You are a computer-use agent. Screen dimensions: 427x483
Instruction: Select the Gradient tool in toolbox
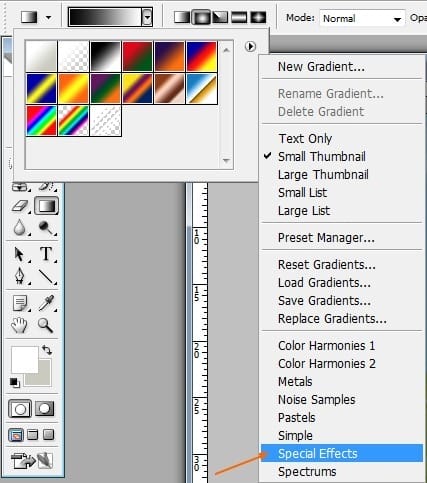(x=47, y=206)
